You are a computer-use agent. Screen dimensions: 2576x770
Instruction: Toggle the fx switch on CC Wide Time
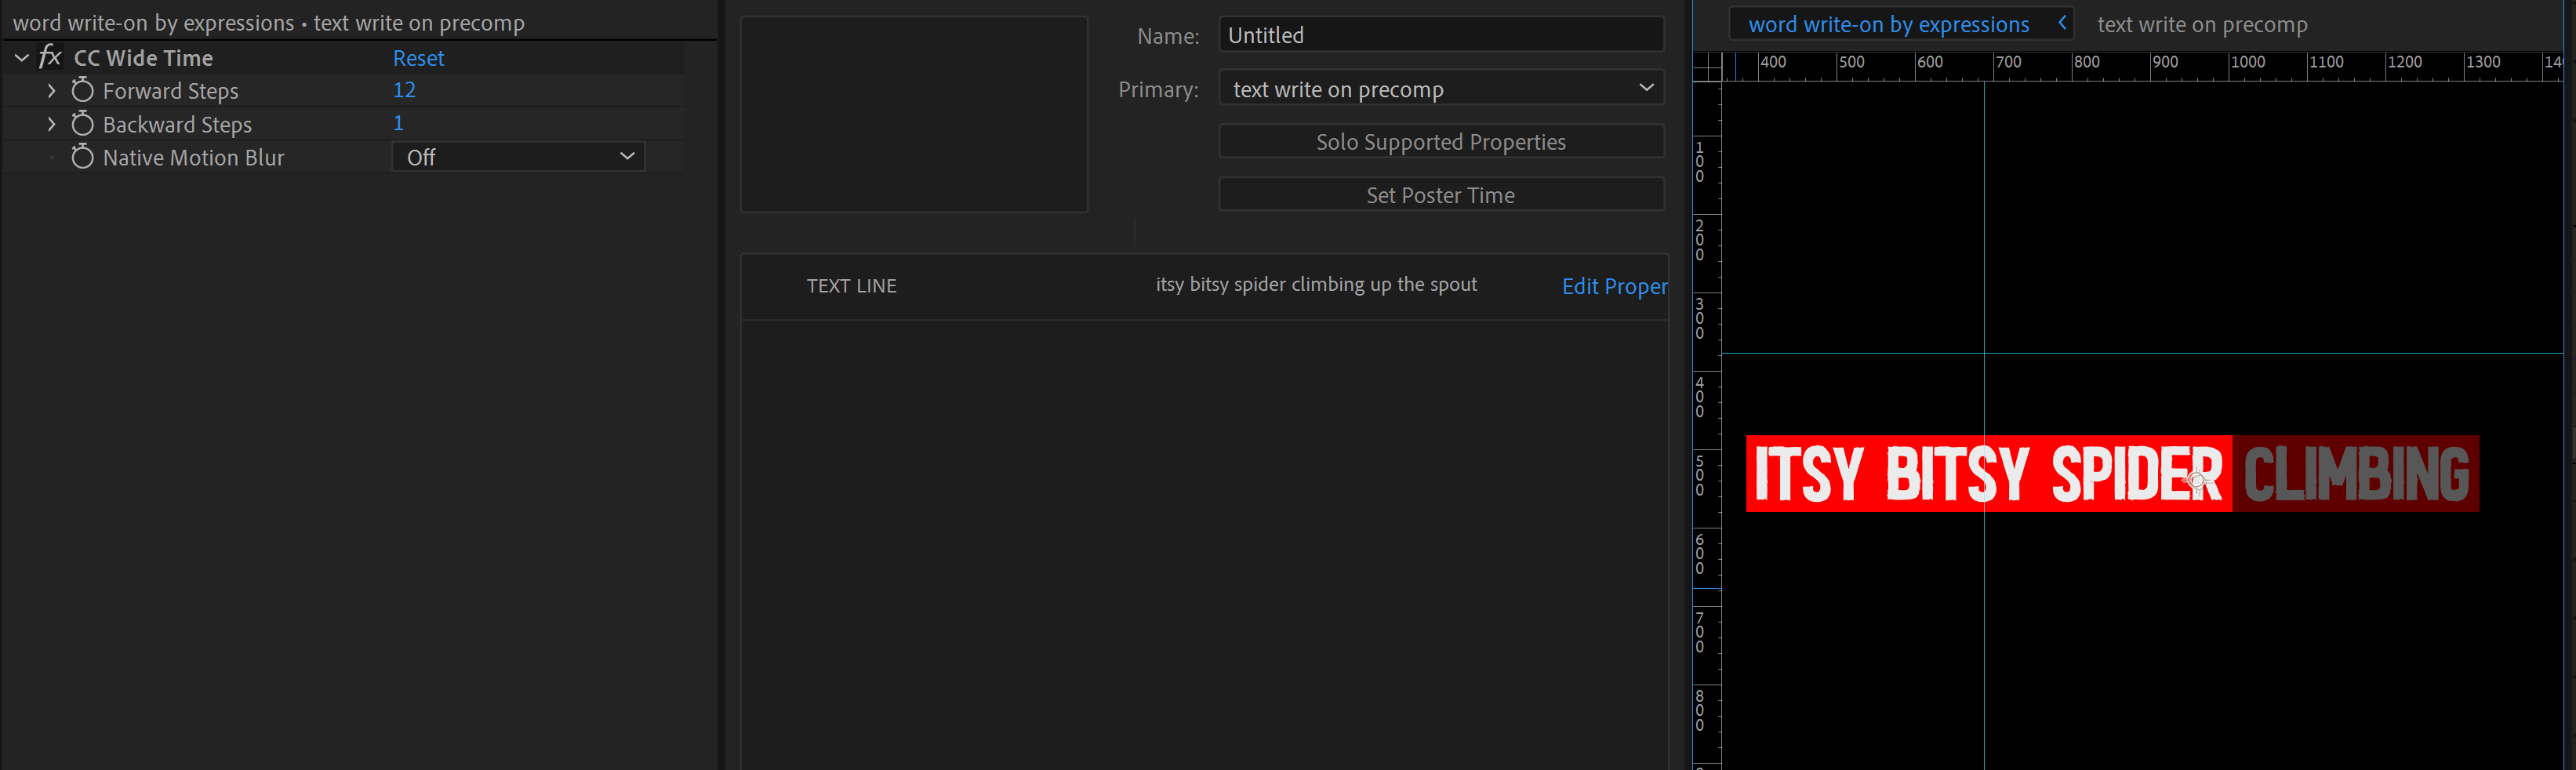49,57
